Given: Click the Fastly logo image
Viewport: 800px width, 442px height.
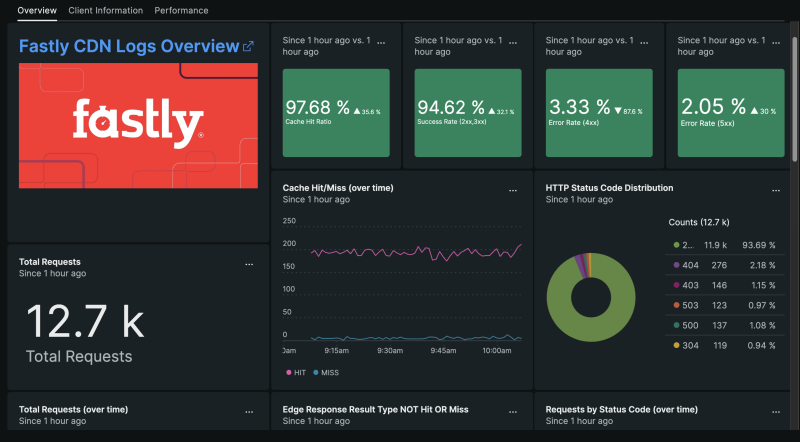Looking at the screenshot, I should (x=138, y=125).
